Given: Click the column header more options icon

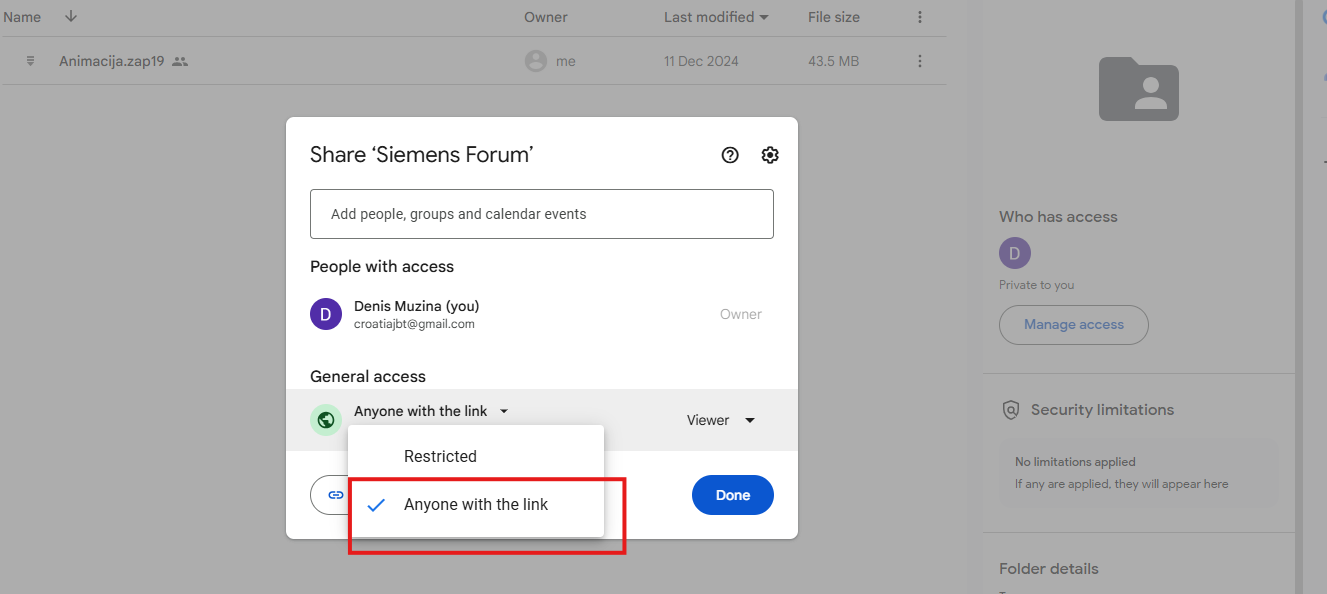Looking at the screenshot, I should [x=920, y=17].
